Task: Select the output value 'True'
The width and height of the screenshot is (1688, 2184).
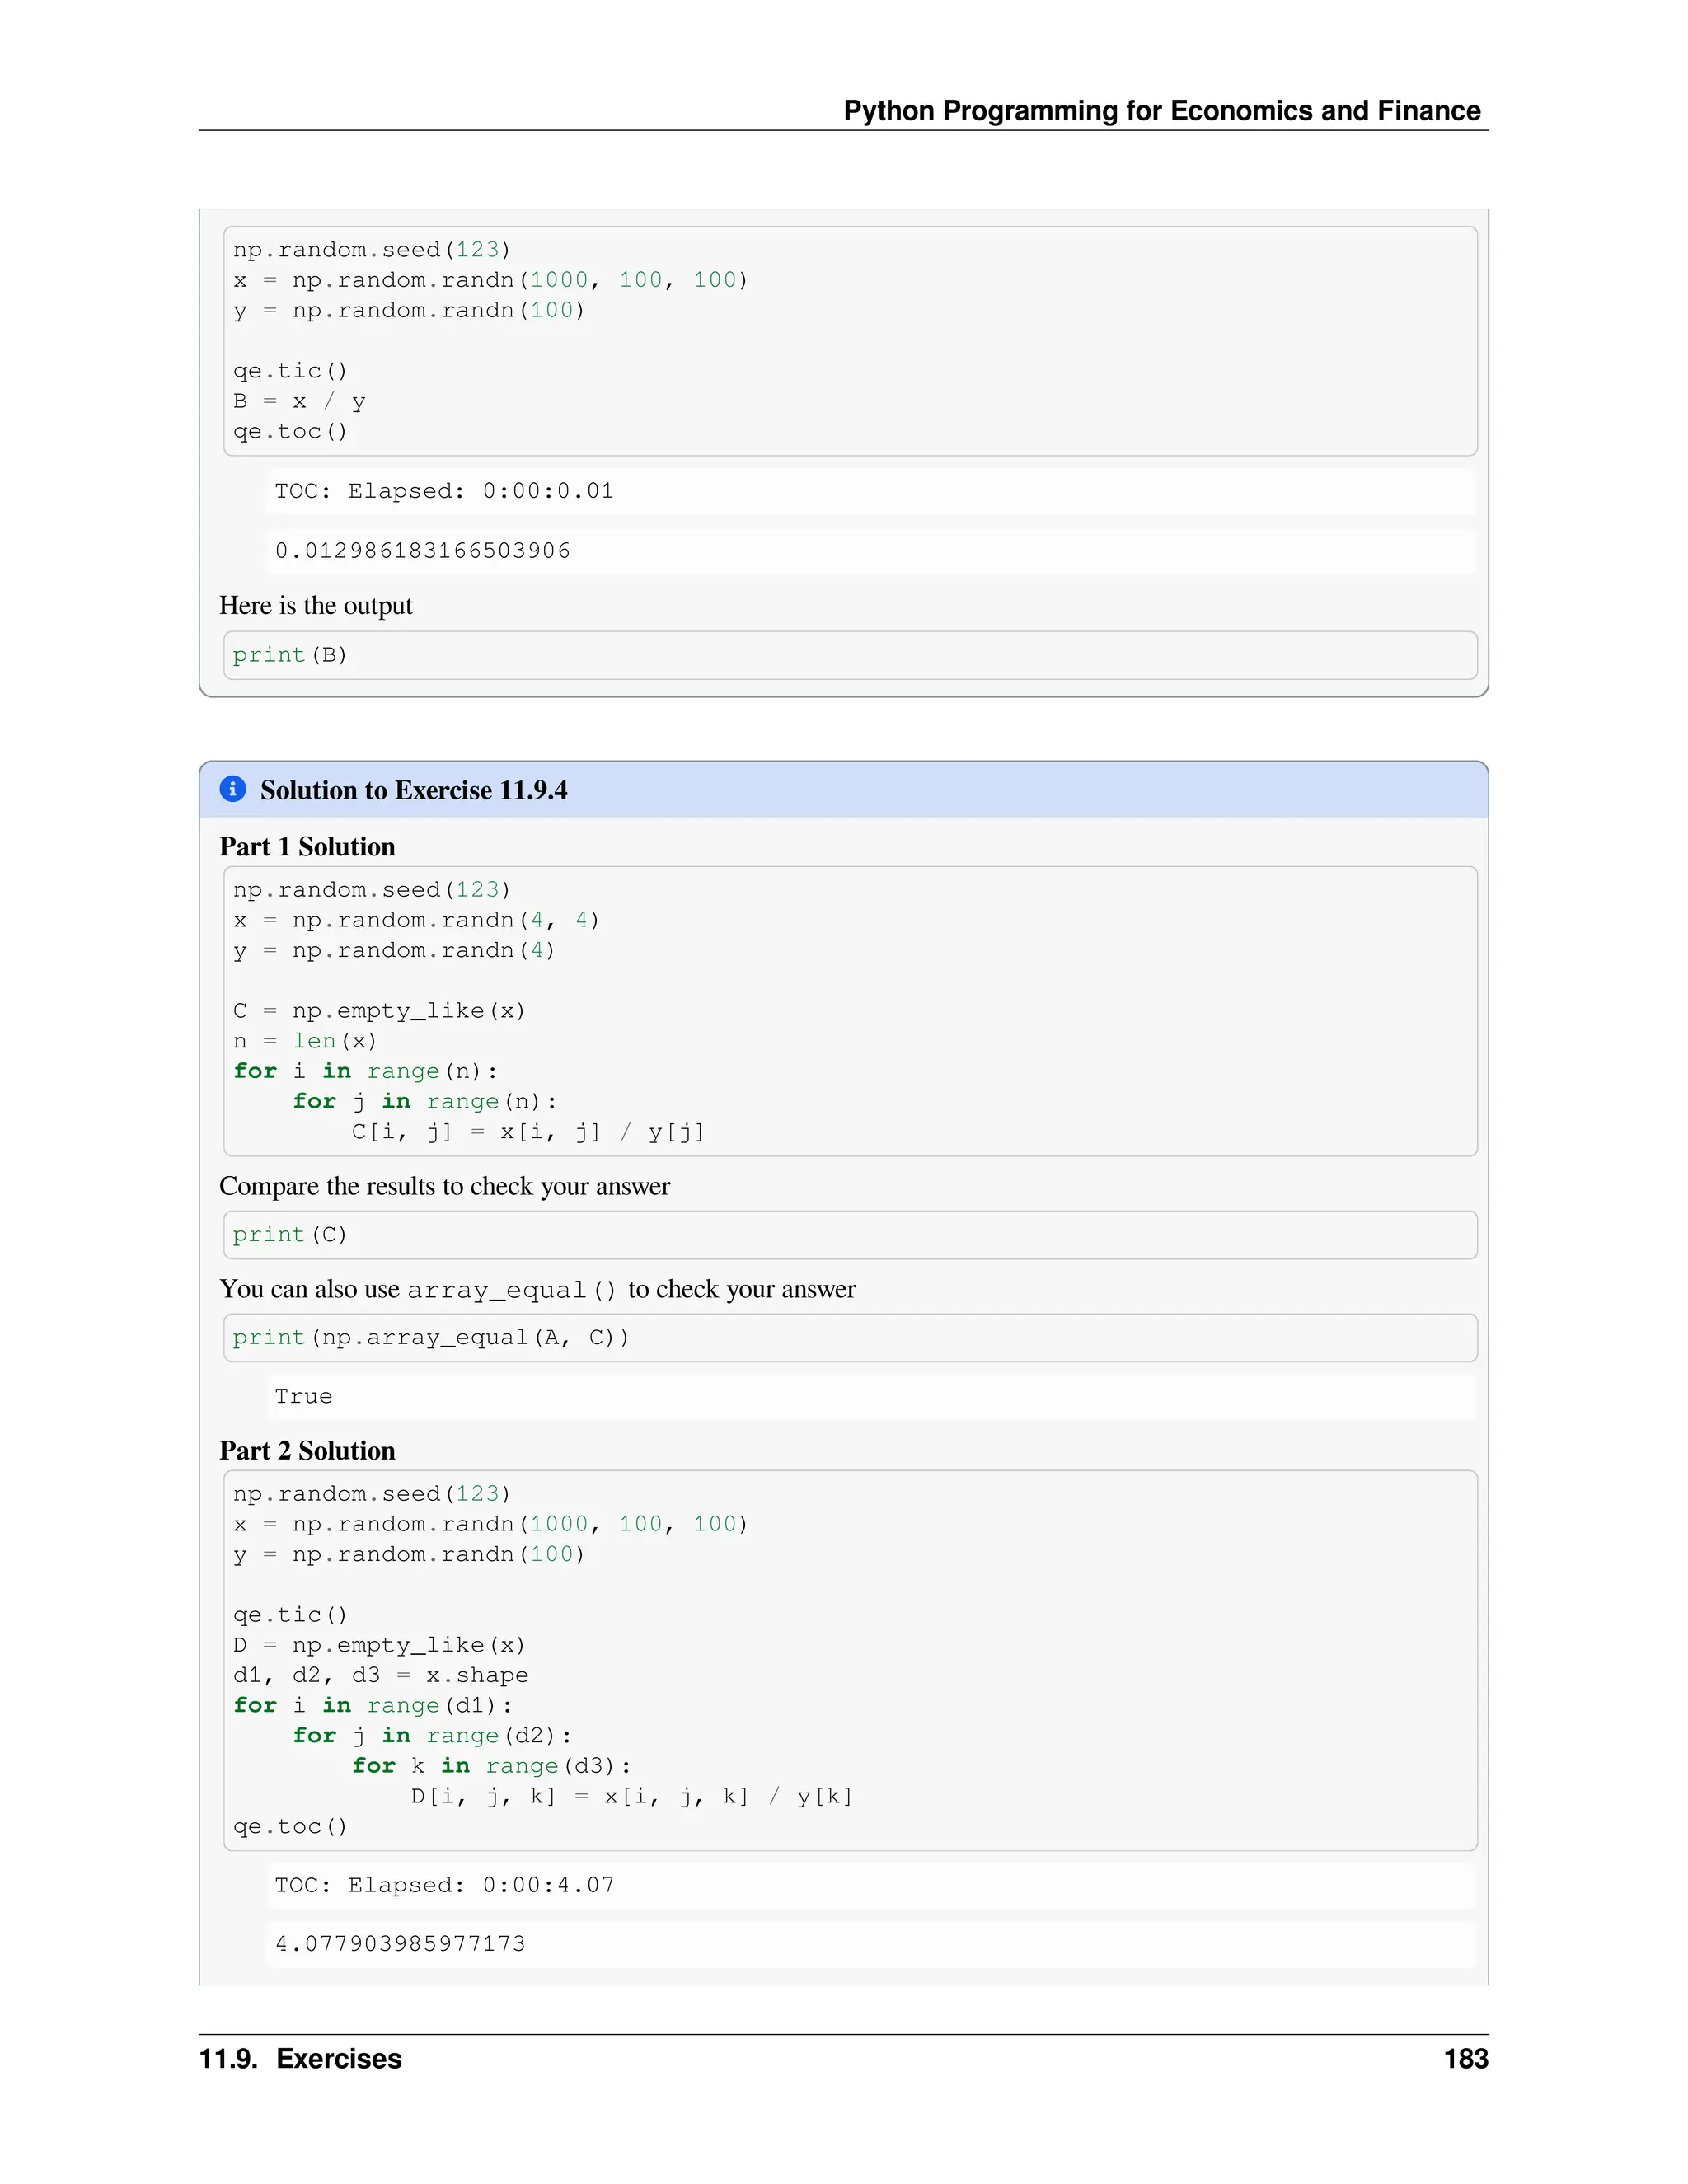Action: 304,1396
